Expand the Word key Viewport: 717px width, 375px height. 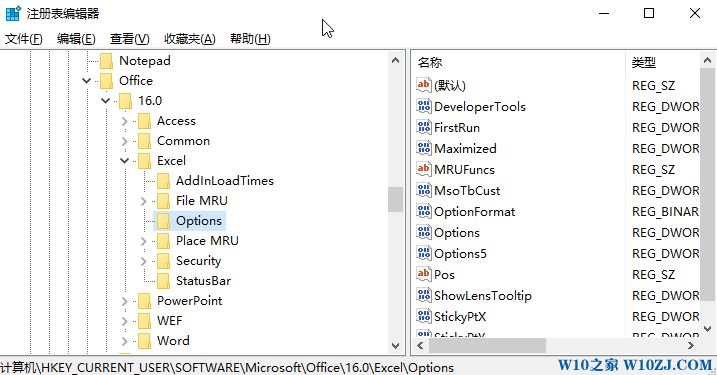pos(124,341)
